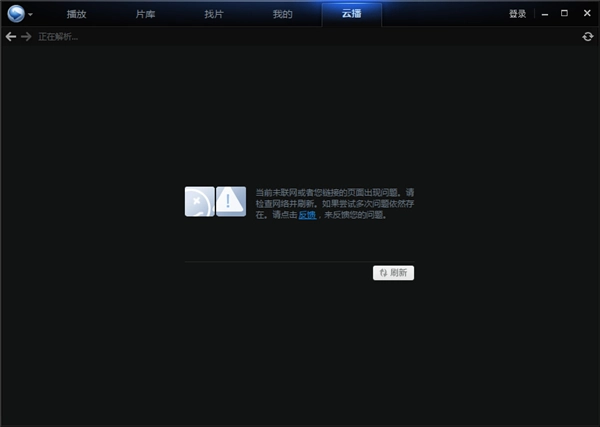Click the sad face error icon

pos(199,202)
